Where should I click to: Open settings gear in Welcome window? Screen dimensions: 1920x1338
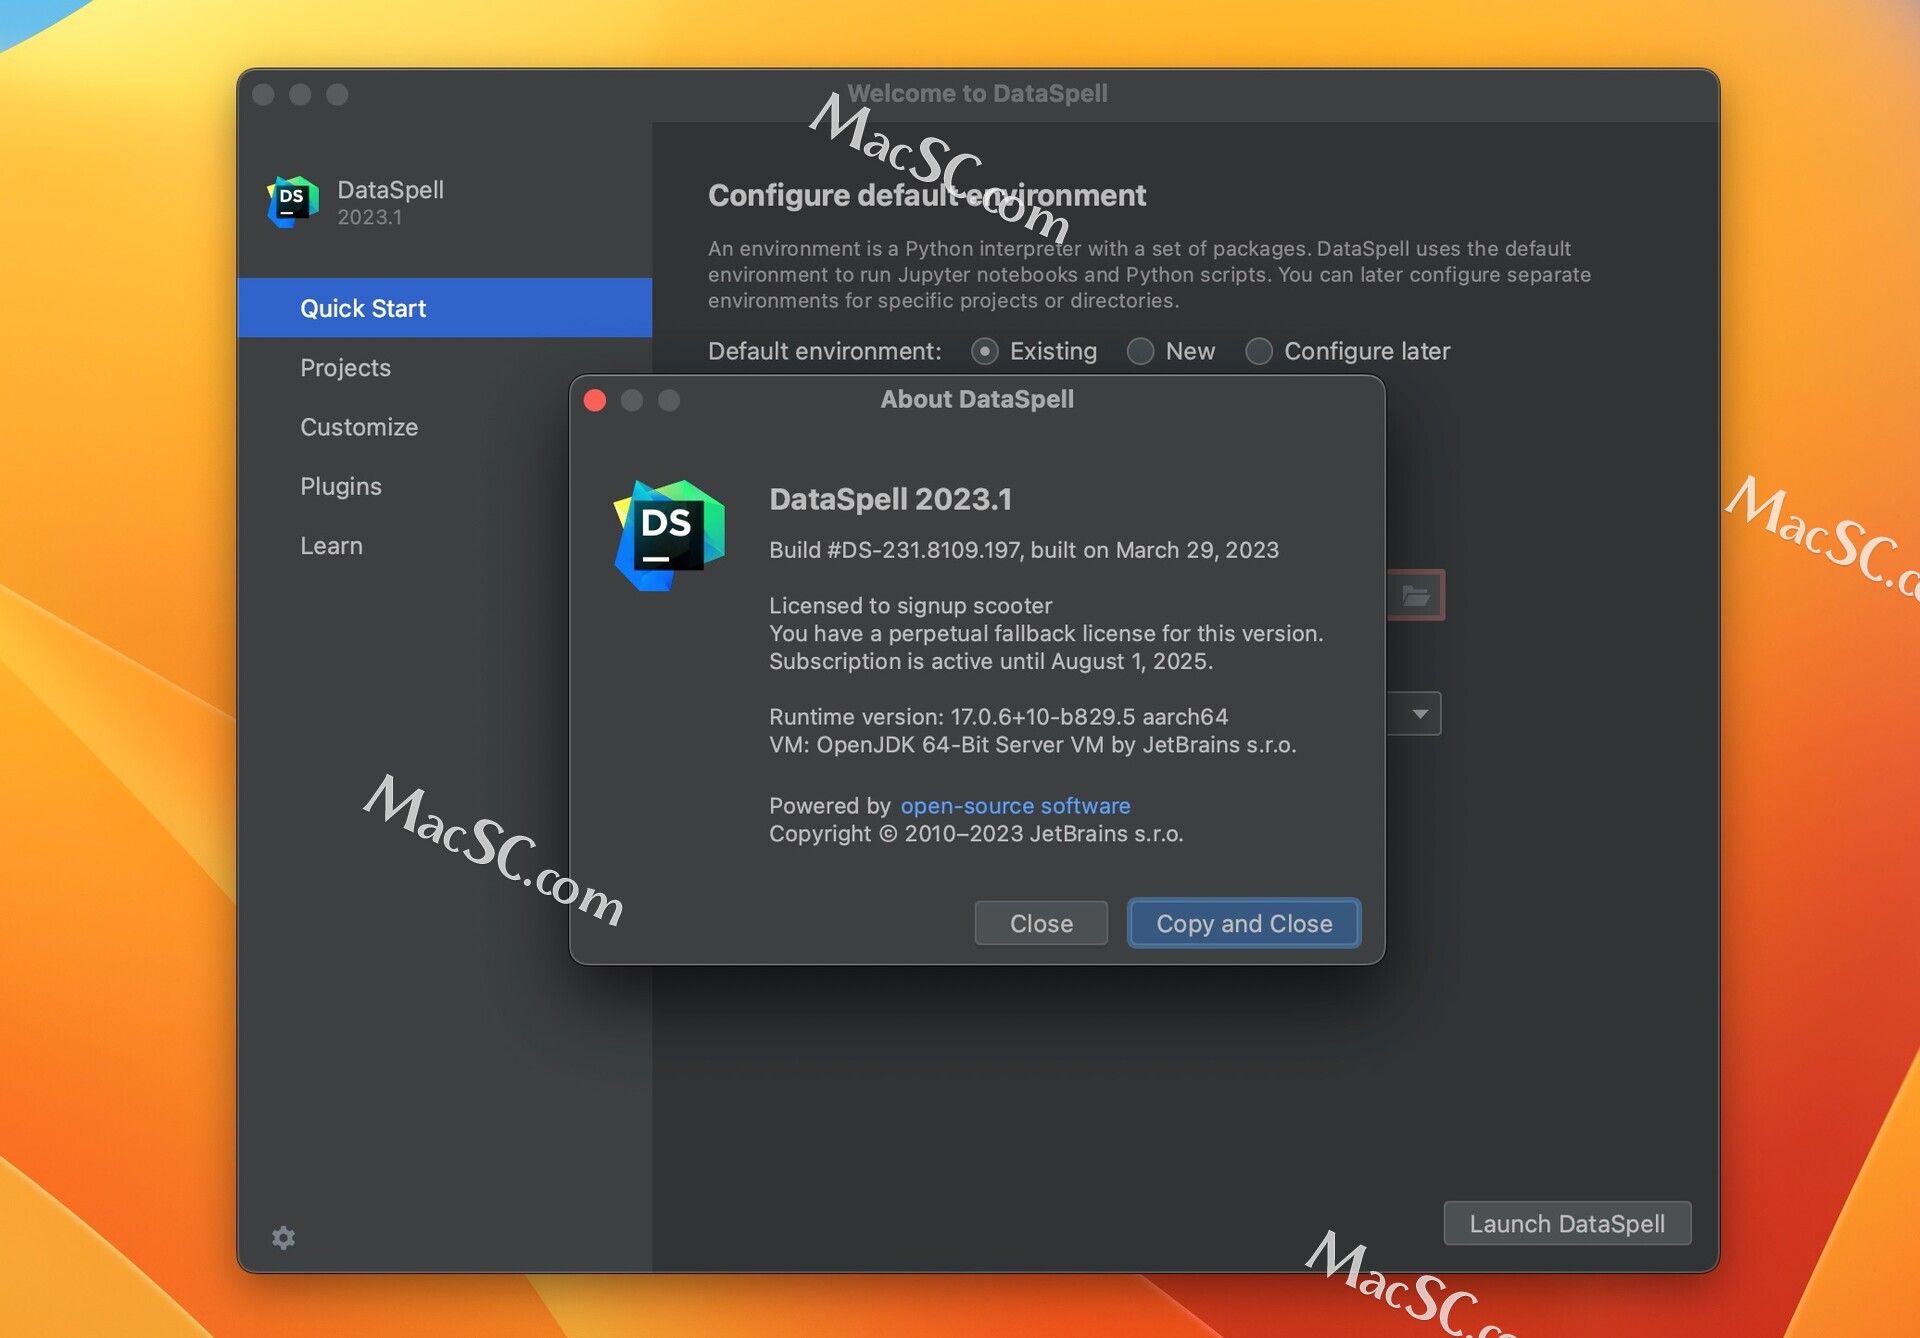pos(284,1238)
